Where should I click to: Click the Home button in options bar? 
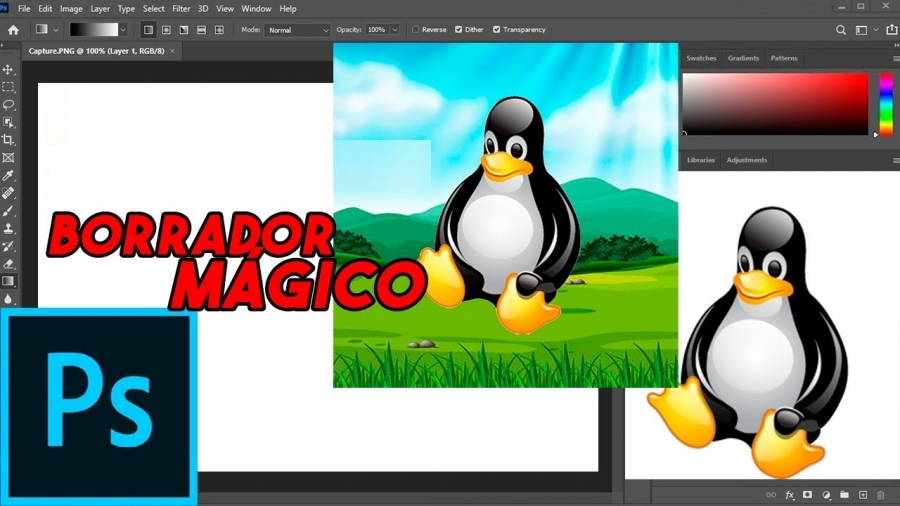pyautogui.click(x=13, y=30)
